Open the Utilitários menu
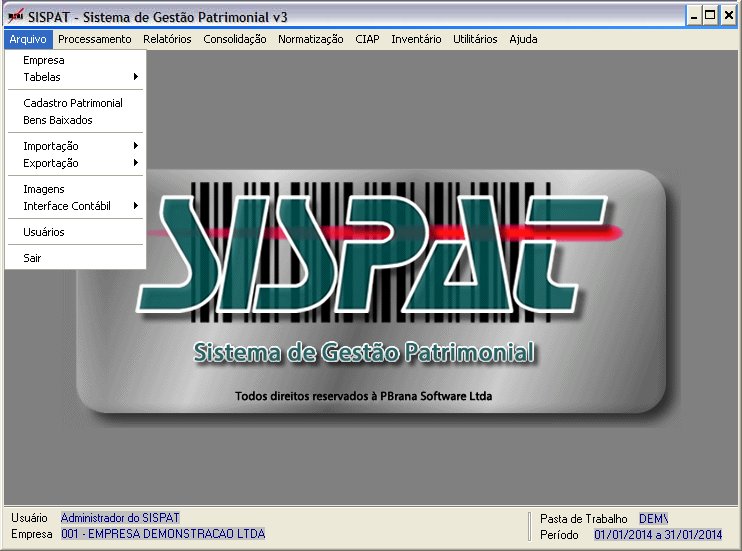This screenshot has width=742, height=551. point(475,39)
